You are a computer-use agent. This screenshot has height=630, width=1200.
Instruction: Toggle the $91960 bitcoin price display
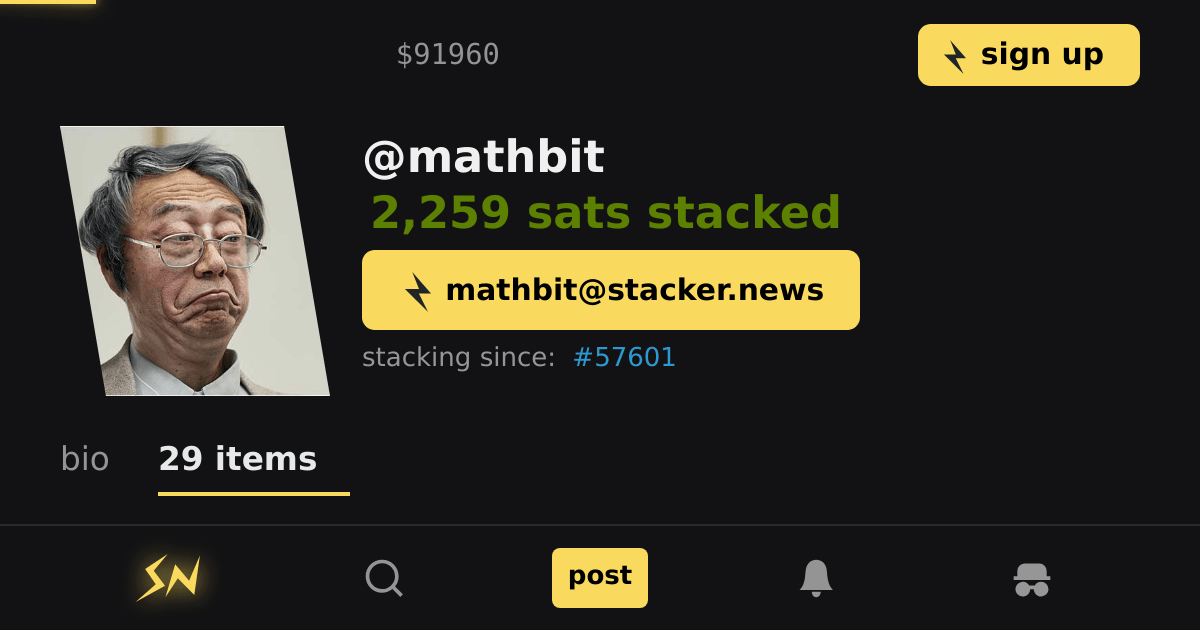[x=448, y=55]
